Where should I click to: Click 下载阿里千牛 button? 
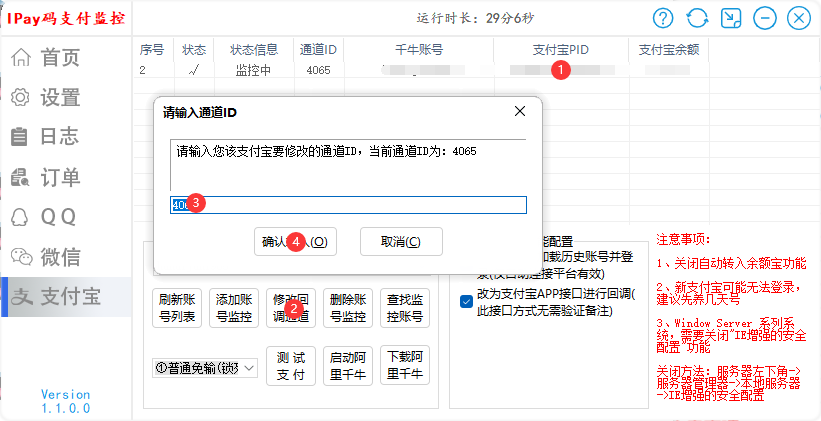tap(405, 365)
